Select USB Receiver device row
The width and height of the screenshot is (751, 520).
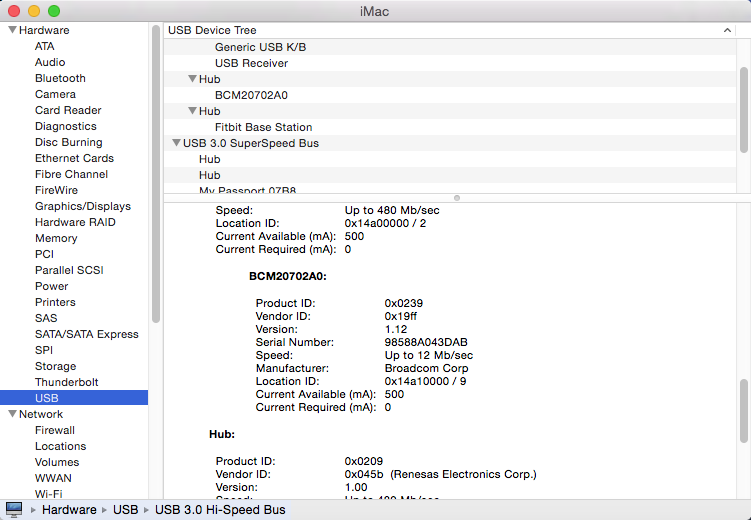click(450, 63)
